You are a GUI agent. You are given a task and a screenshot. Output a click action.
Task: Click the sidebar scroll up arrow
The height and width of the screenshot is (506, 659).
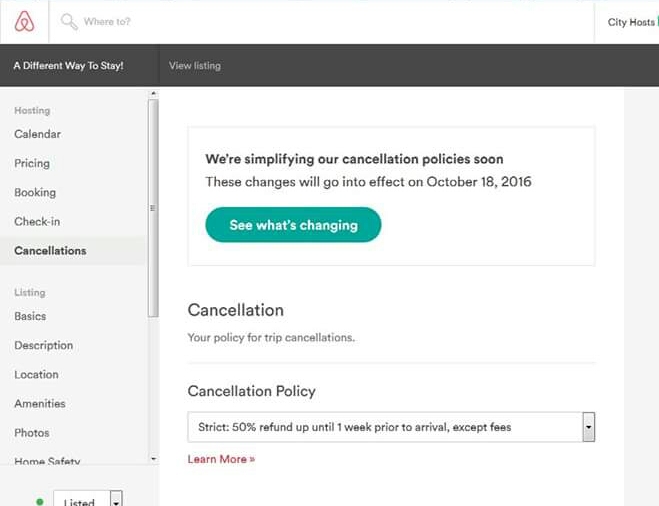[153, 94]
